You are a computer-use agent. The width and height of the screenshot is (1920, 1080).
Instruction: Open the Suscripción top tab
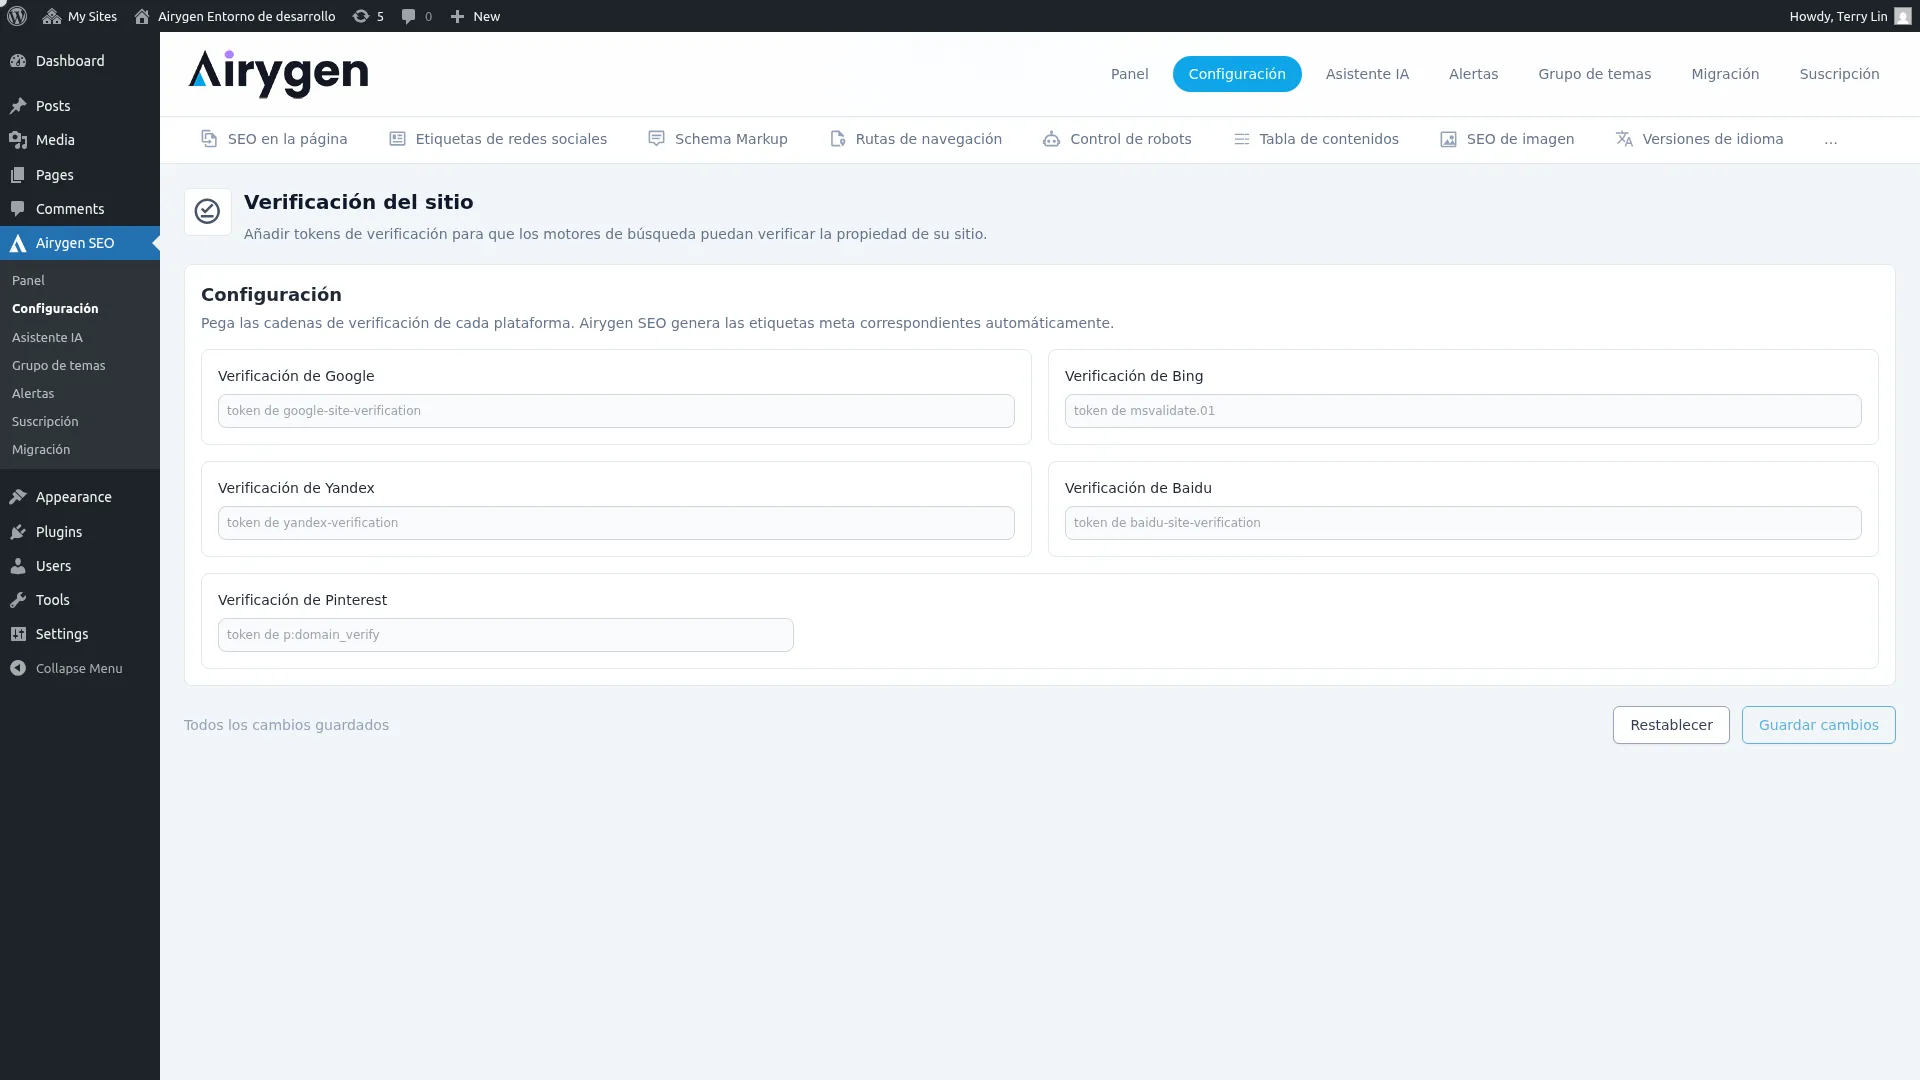coord(1839,74)
